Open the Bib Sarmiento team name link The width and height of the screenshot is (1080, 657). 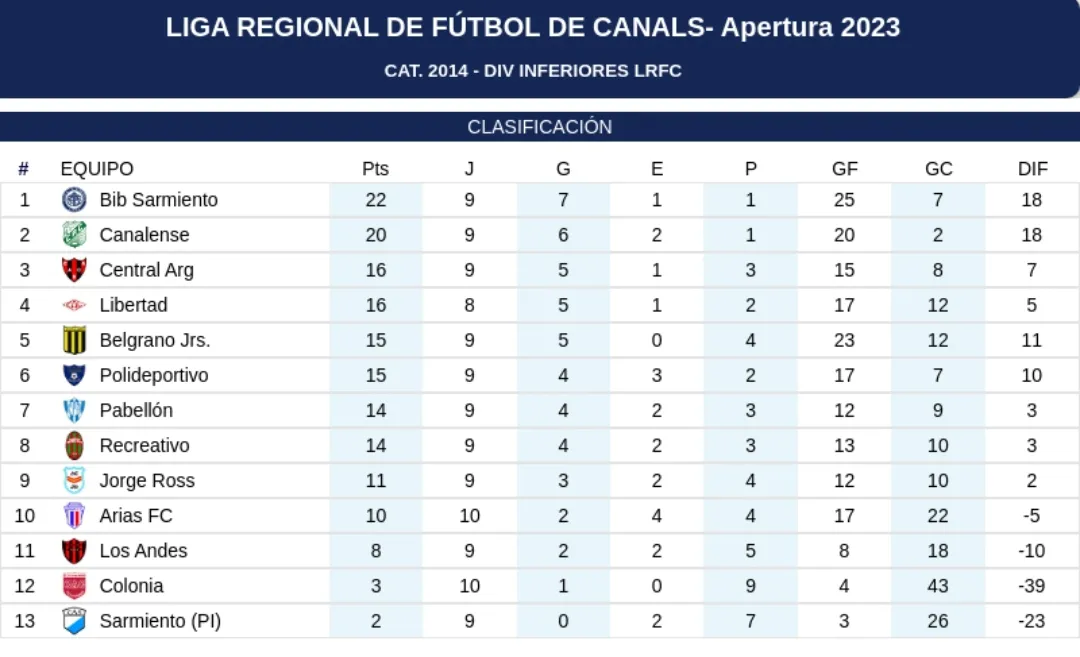(x=158, y=200)
